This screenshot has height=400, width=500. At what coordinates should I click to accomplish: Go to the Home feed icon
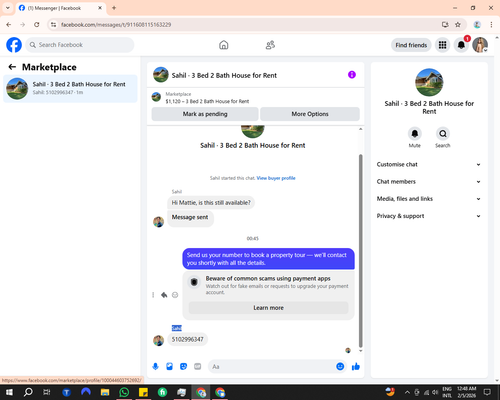[x=224, y=45]
